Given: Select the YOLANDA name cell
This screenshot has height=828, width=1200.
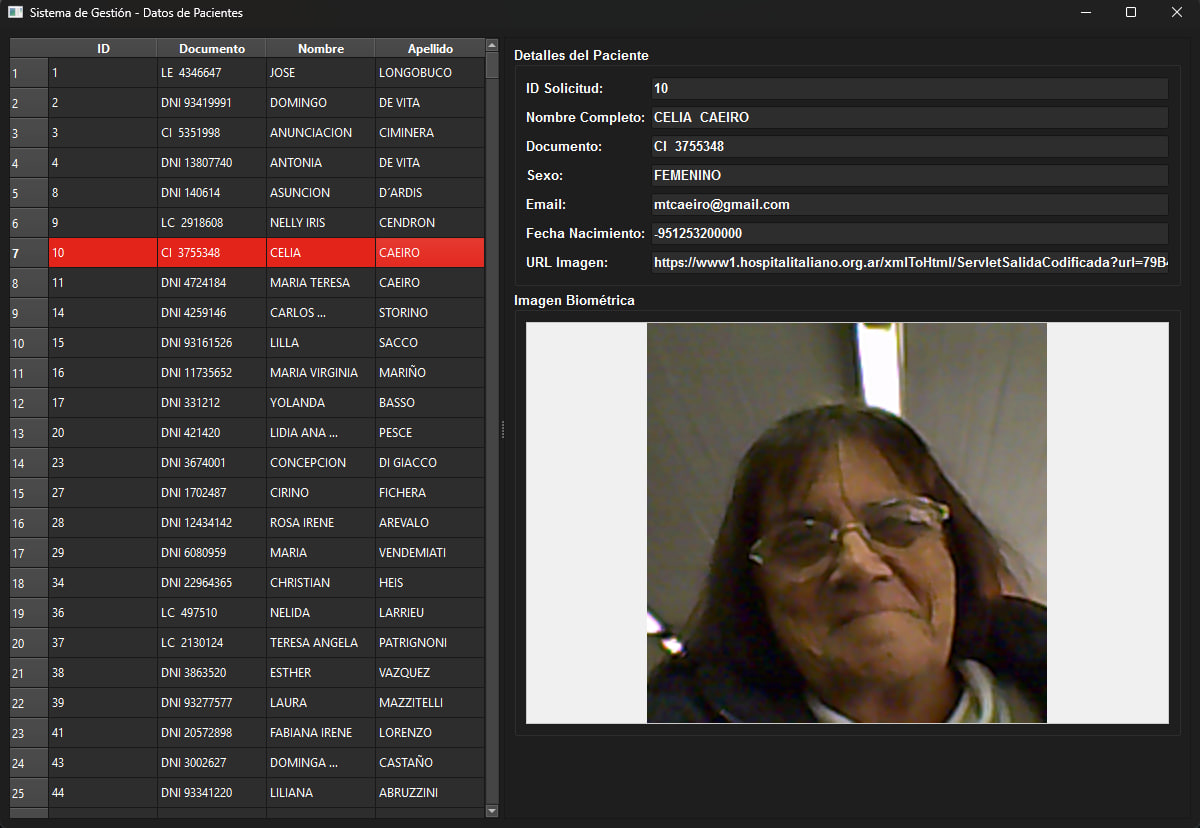Looking at the screenshot, I should [x=321, y=403].
